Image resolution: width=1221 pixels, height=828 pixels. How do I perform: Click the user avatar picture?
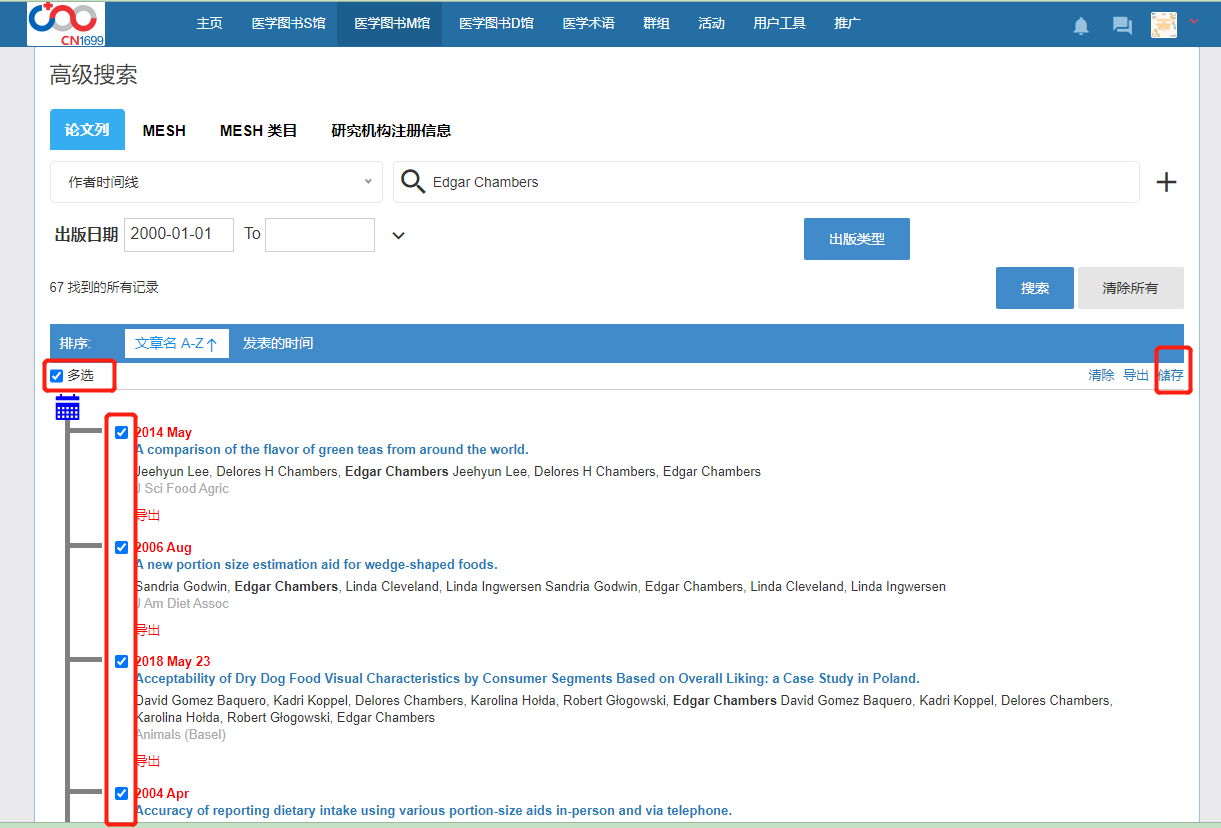click(1163, 25)
